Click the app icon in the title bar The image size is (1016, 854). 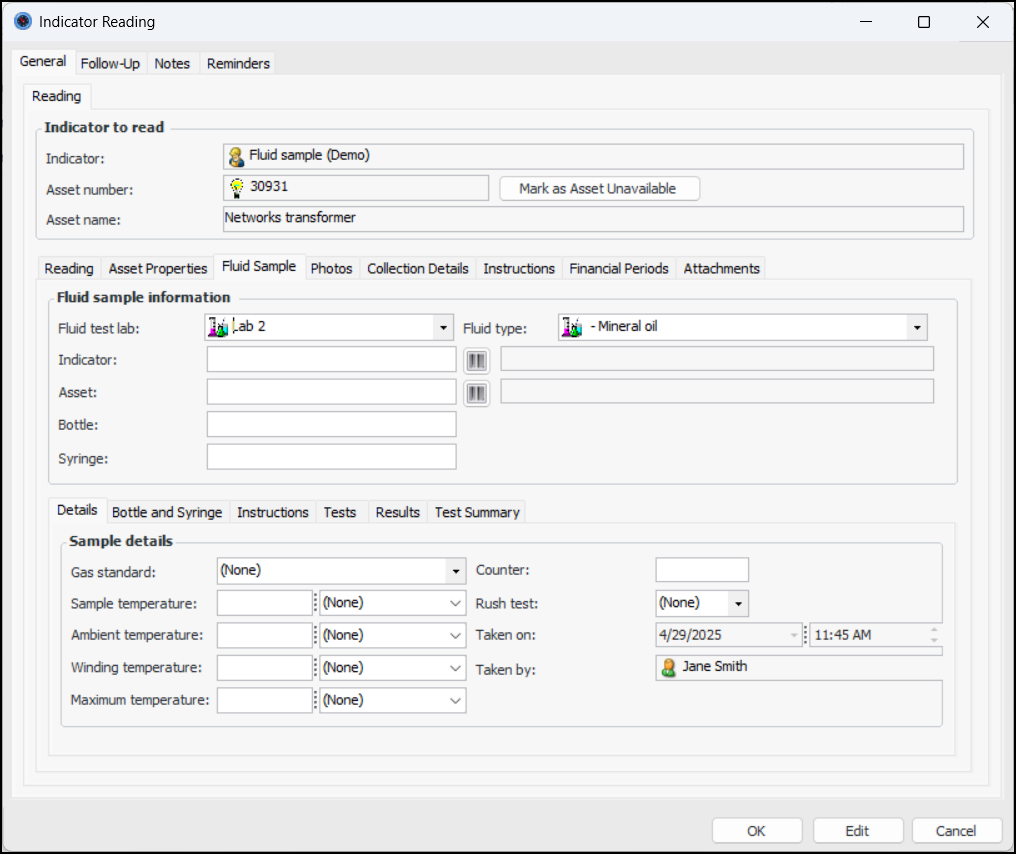pos(23,21)
